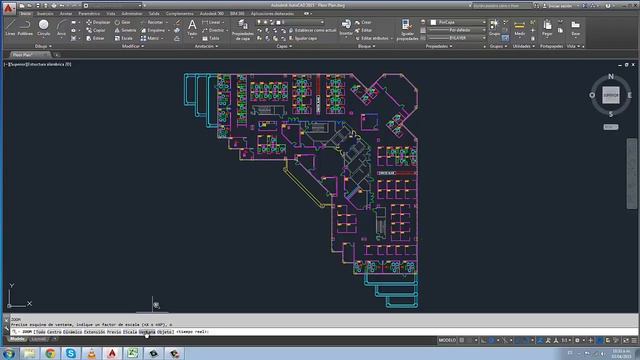The image size is (640, 360).
Task: Click Igualar capa button
Action: tap(303, 38)
